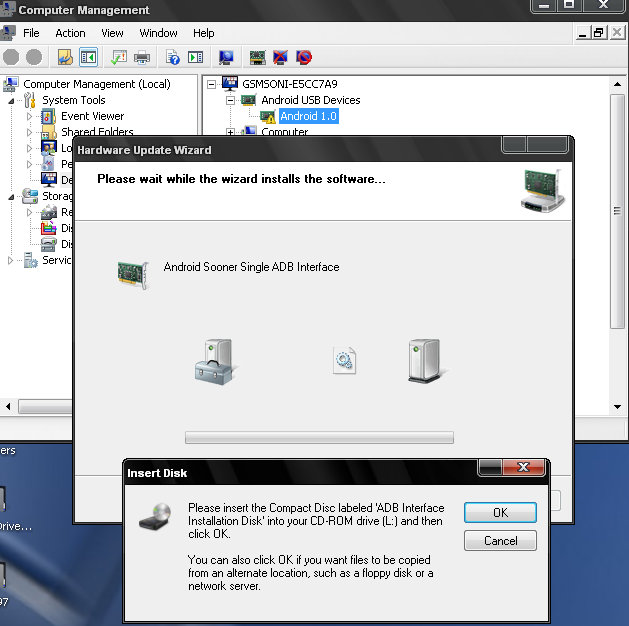Collapse the GSMSONI-E5CC7A9 root node
This screenshot has width=629, height=626.
point(212,84)
